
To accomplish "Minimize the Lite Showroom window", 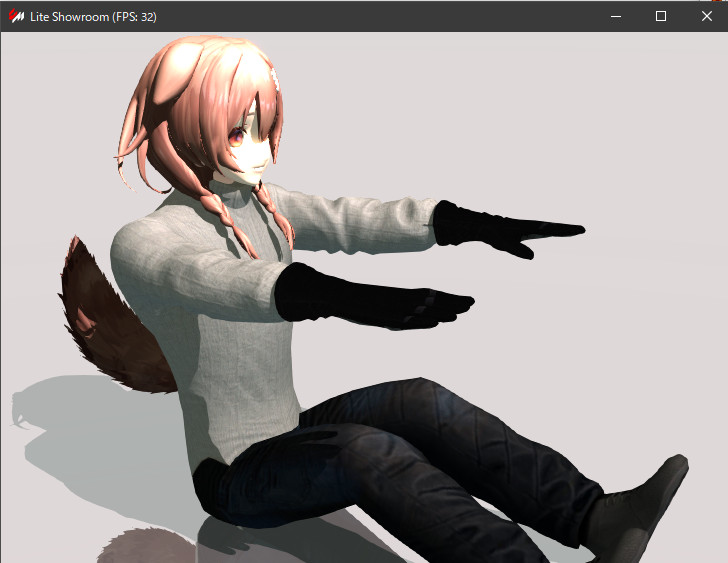I will pos(615,17).
